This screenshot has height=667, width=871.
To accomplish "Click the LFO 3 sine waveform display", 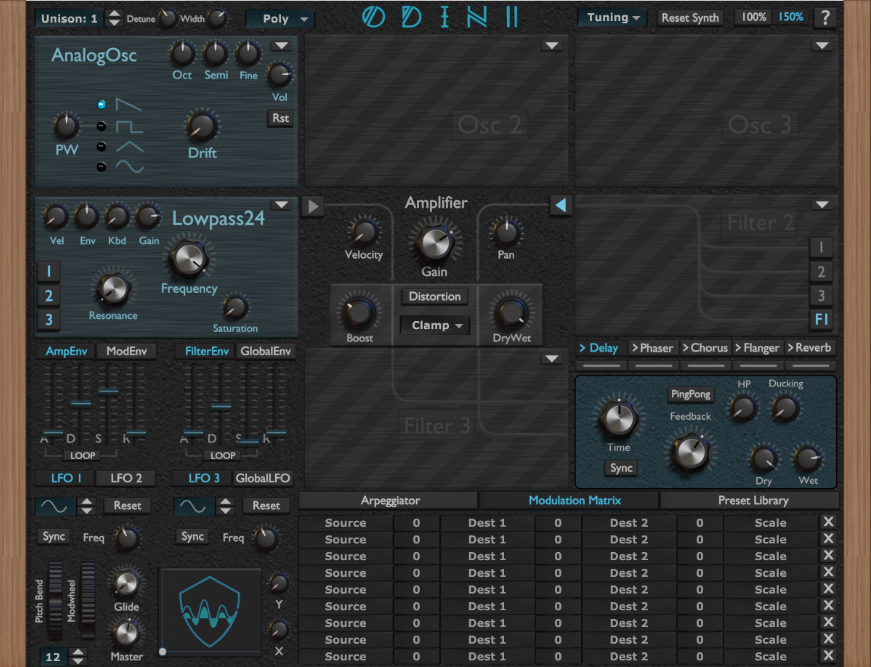I will [194, 506].
